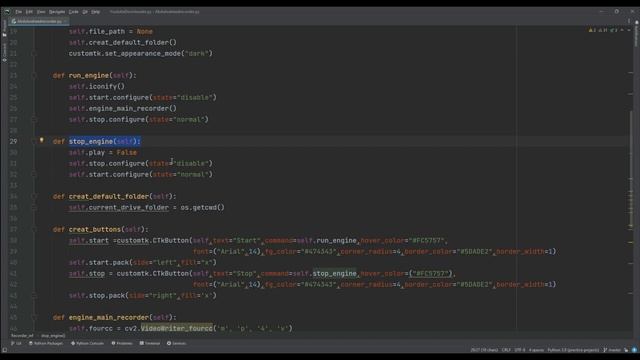Collapse the run_engine method fold marker

pyautogui.click(x=34, y=76)
